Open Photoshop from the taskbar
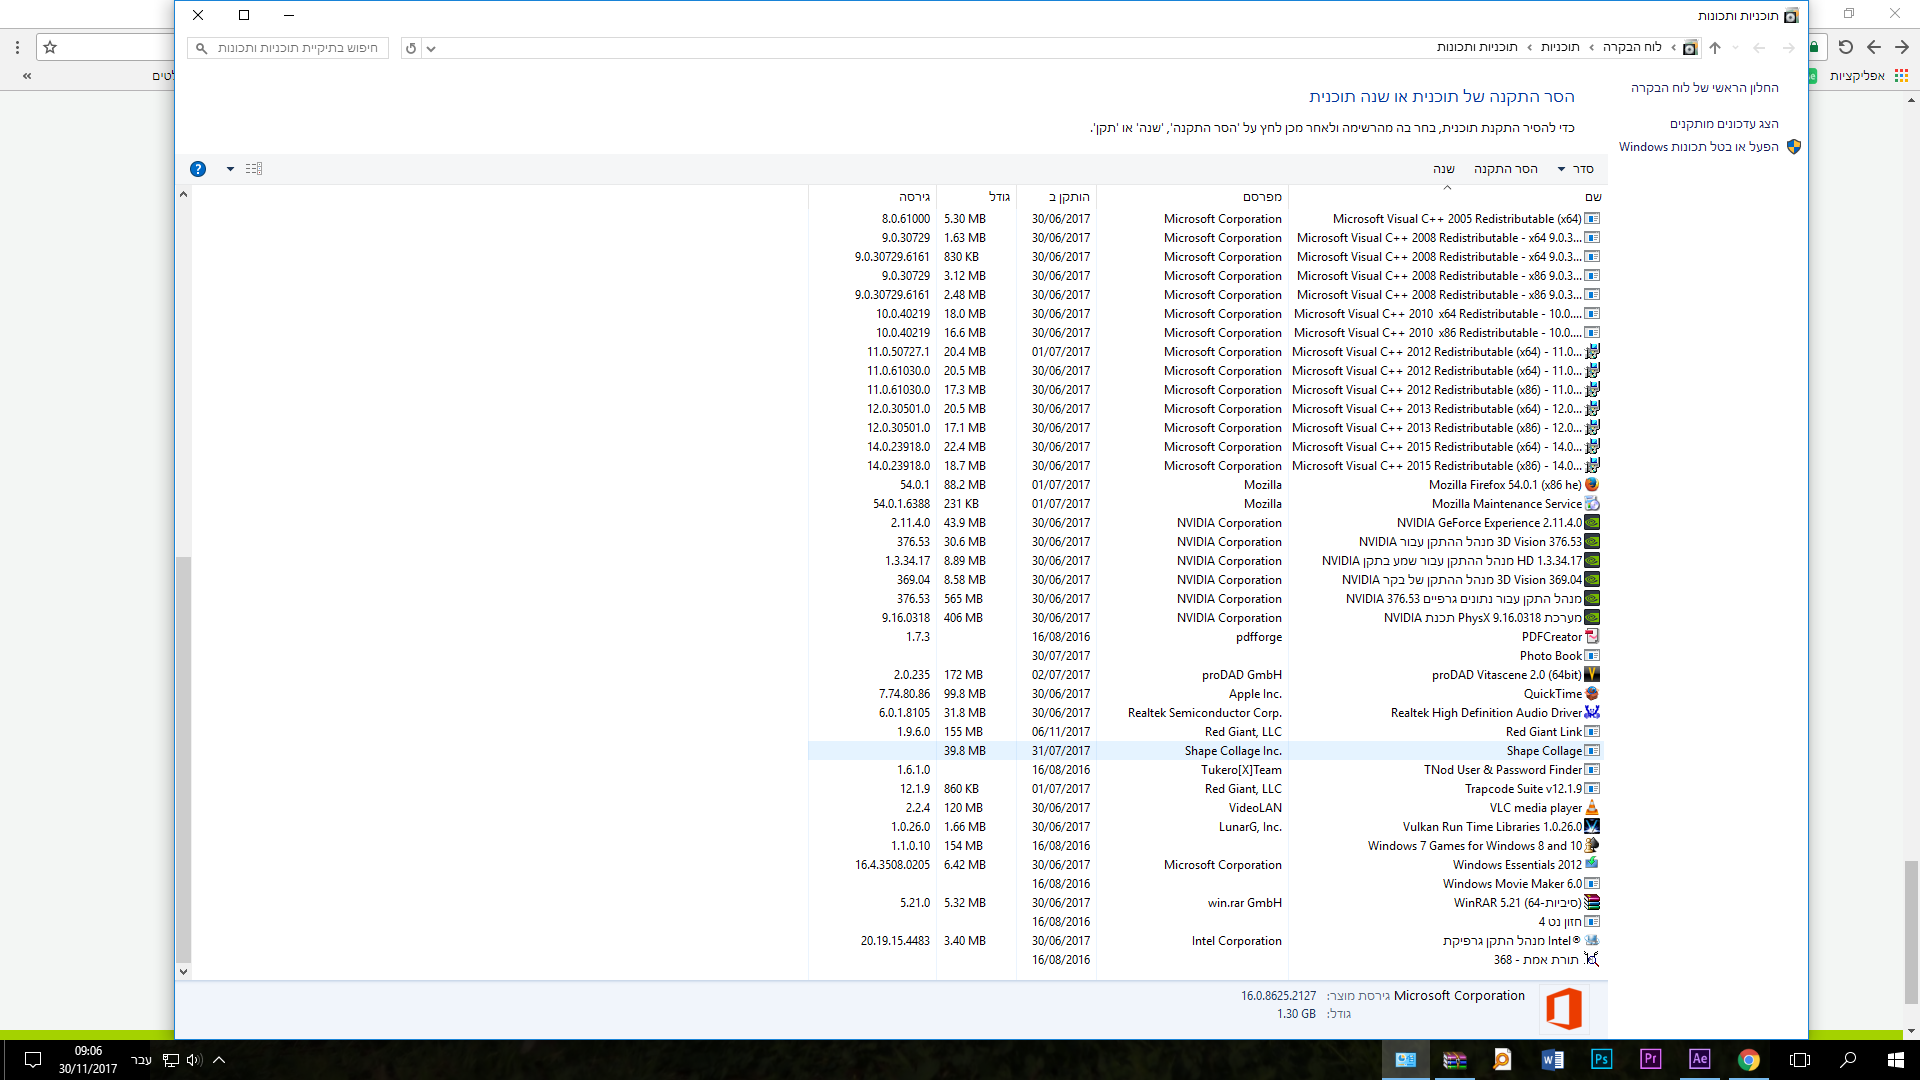Screen dimensions: 1920x1080 pos(1601,1059)
